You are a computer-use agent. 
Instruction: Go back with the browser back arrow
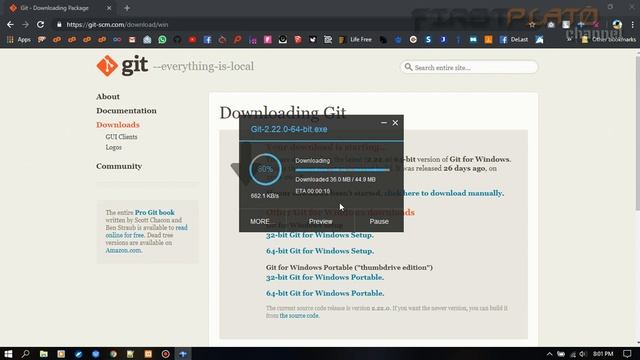(10, 24)
